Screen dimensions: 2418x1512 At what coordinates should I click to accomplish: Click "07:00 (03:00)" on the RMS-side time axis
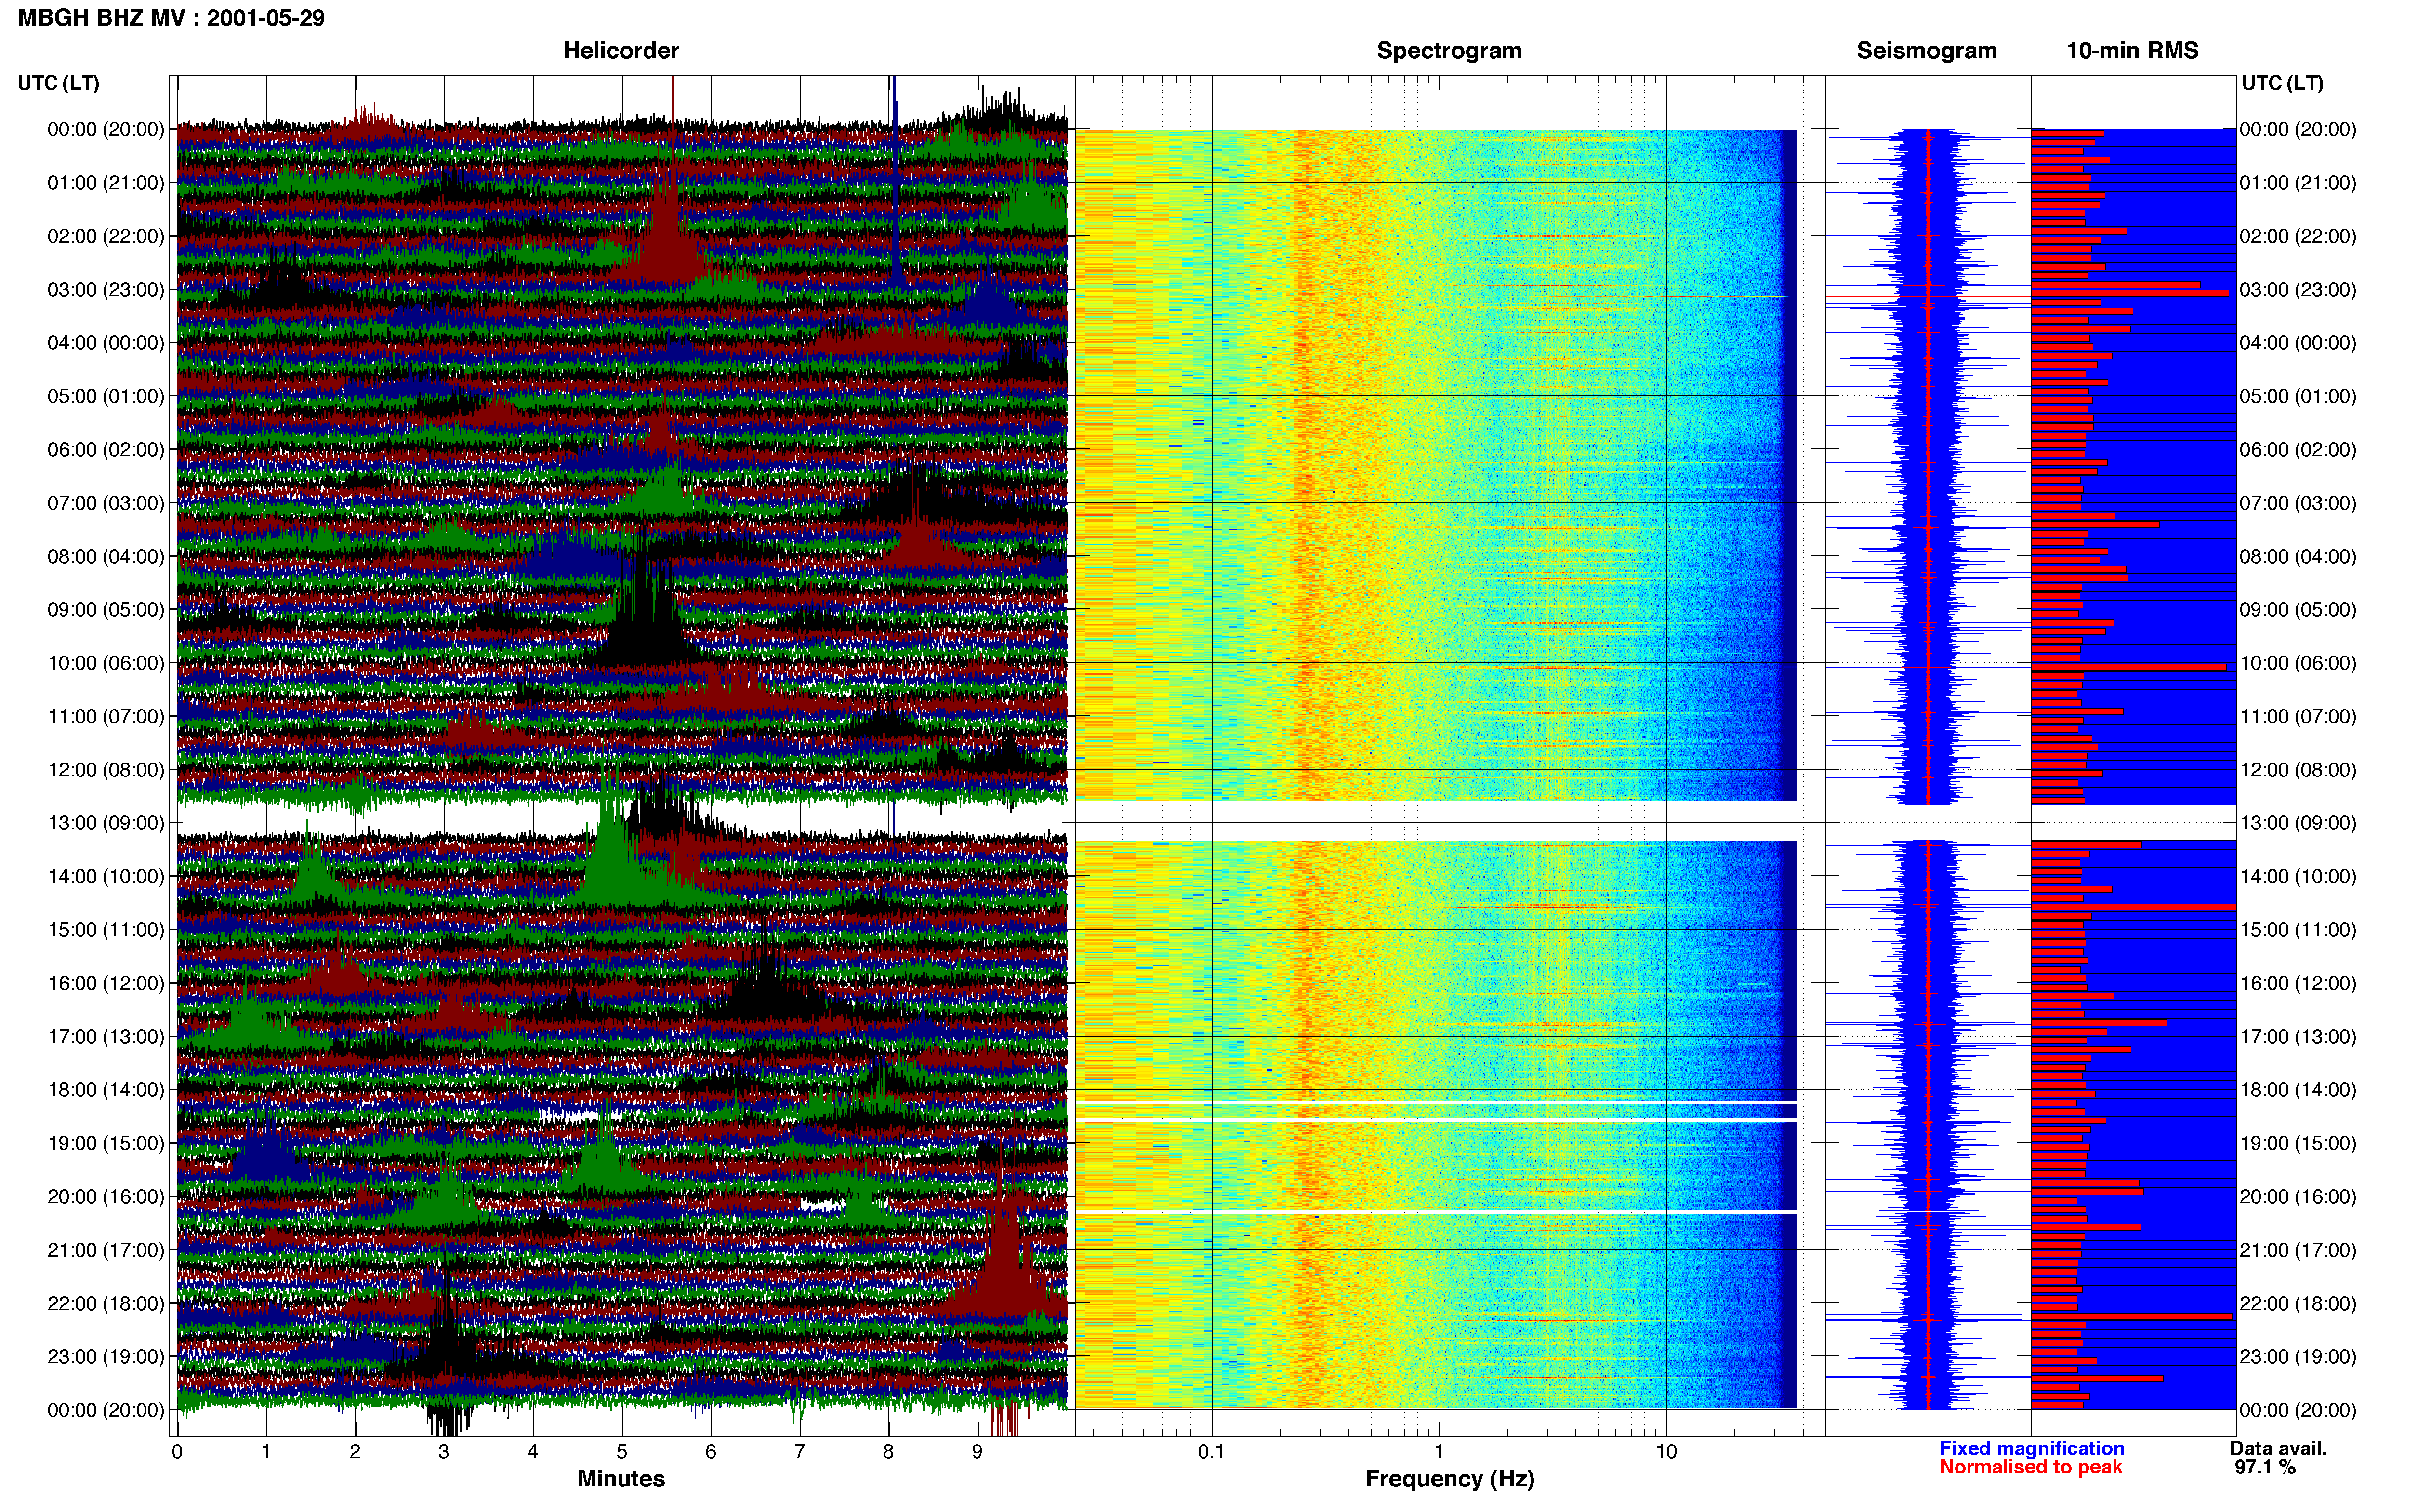coord(2298,503)
